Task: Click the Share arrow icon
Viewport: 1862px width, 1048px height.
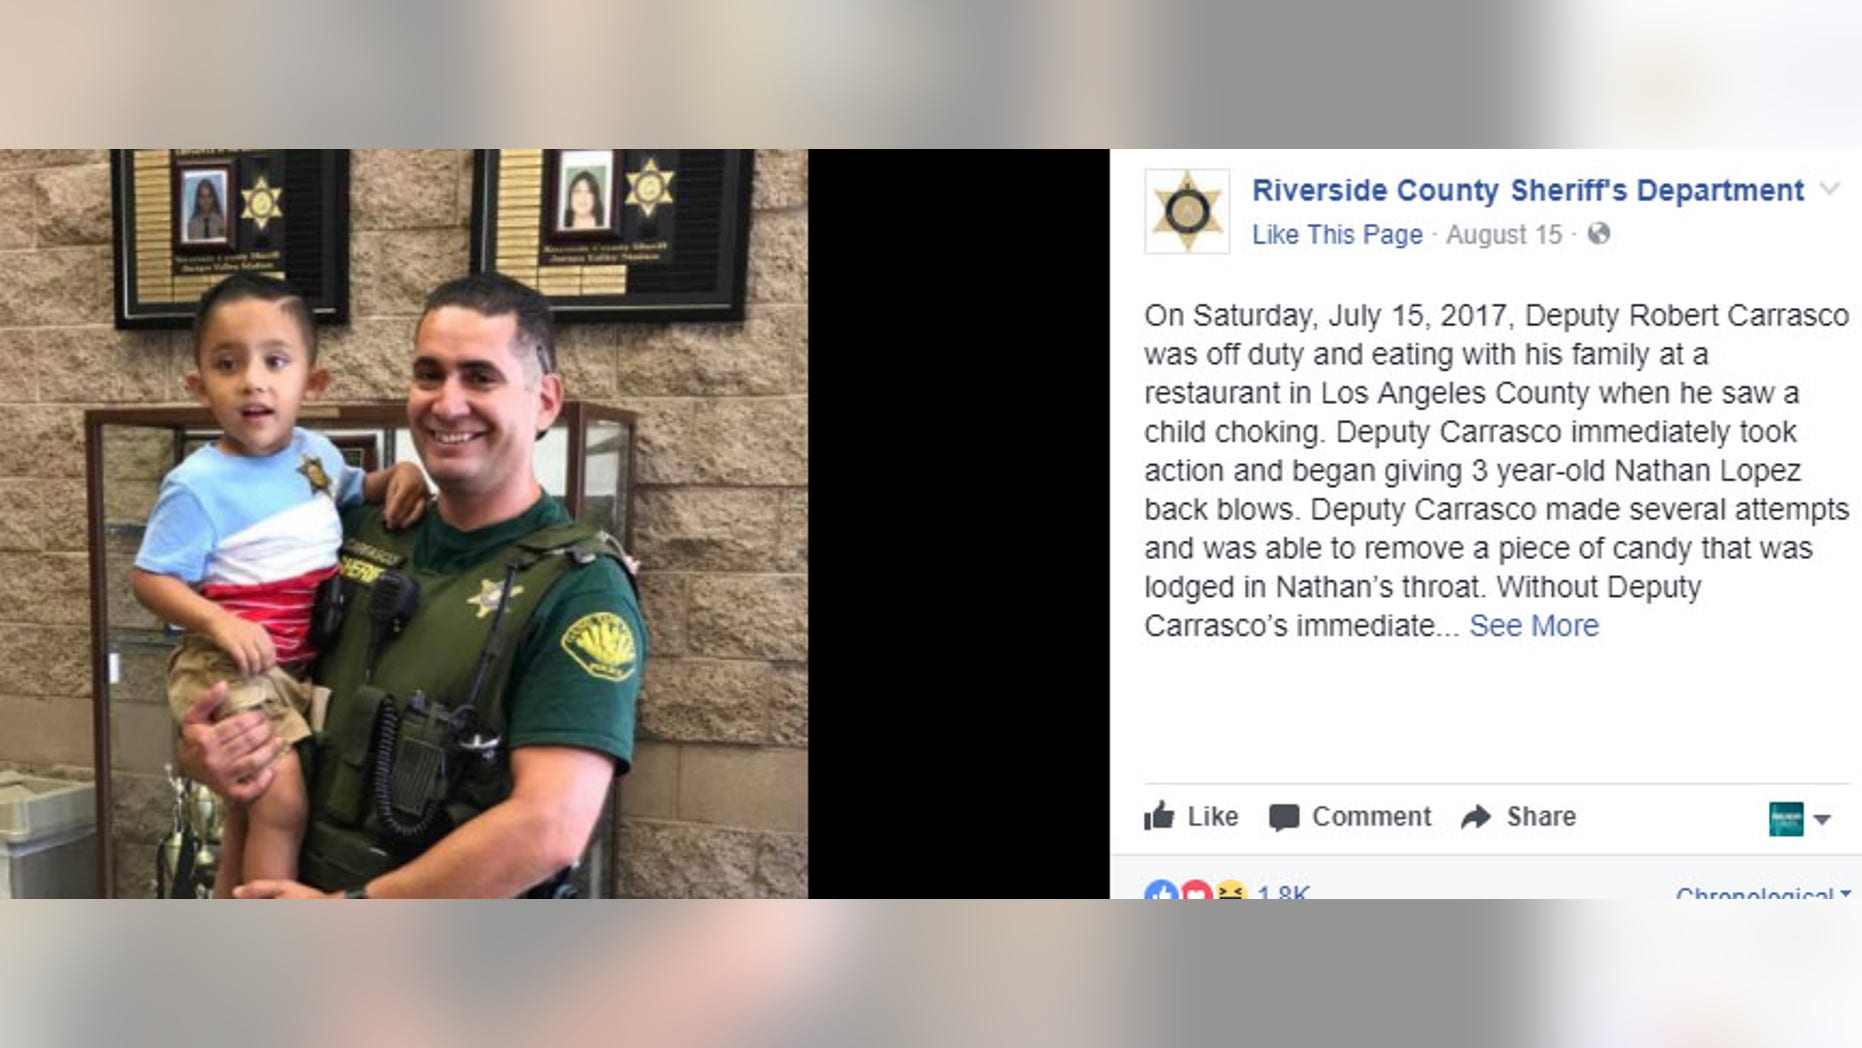Action: [x=1476, y=817]
